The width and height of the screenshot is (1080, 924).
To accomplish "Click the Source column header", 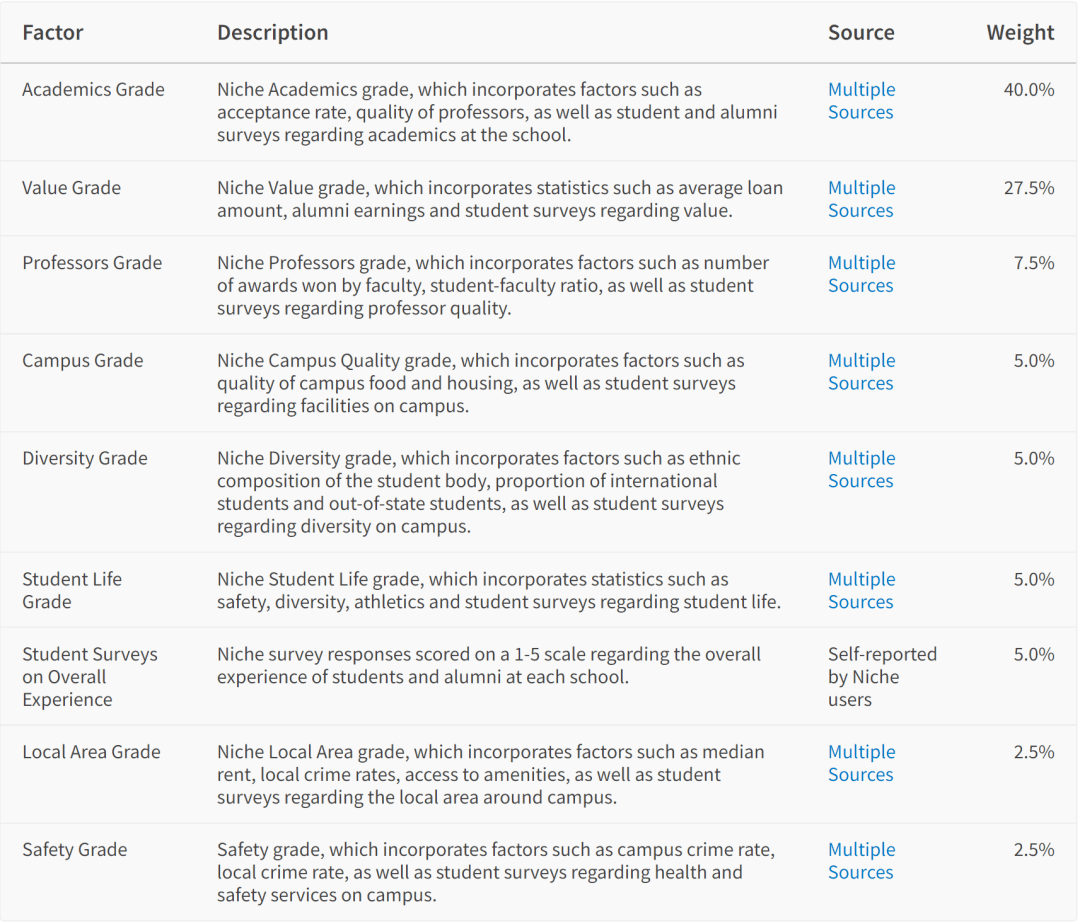I will pyautogui.click(x=861, y=32).
